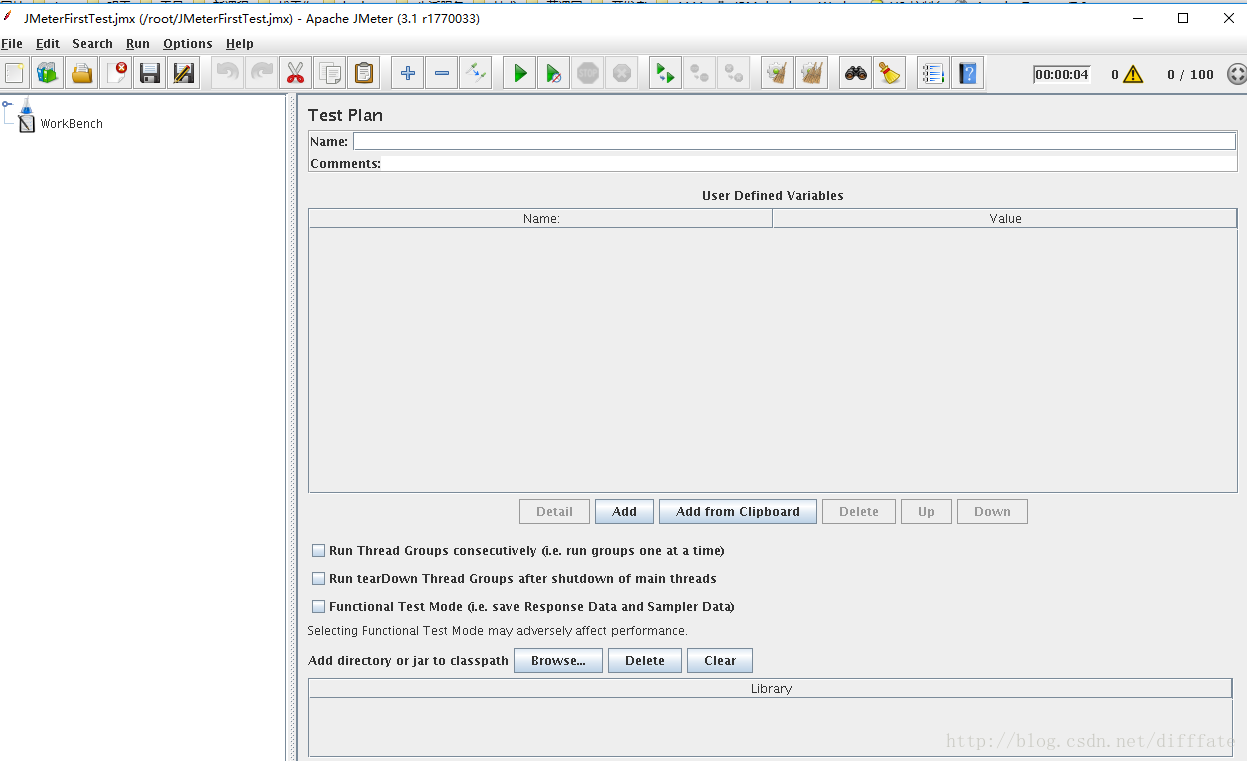
Task: Click the Toggle enable/disable icon
Action: pos(476,73)
